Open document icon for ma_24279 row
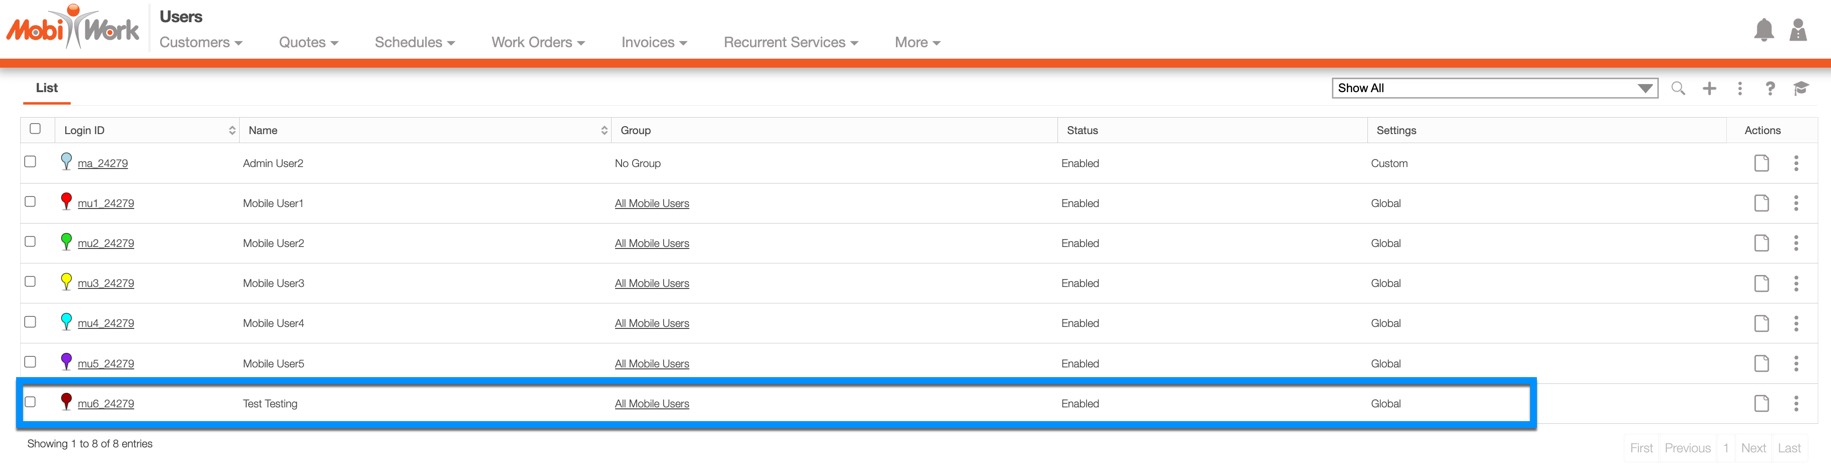 click(x=1761, y=163)
